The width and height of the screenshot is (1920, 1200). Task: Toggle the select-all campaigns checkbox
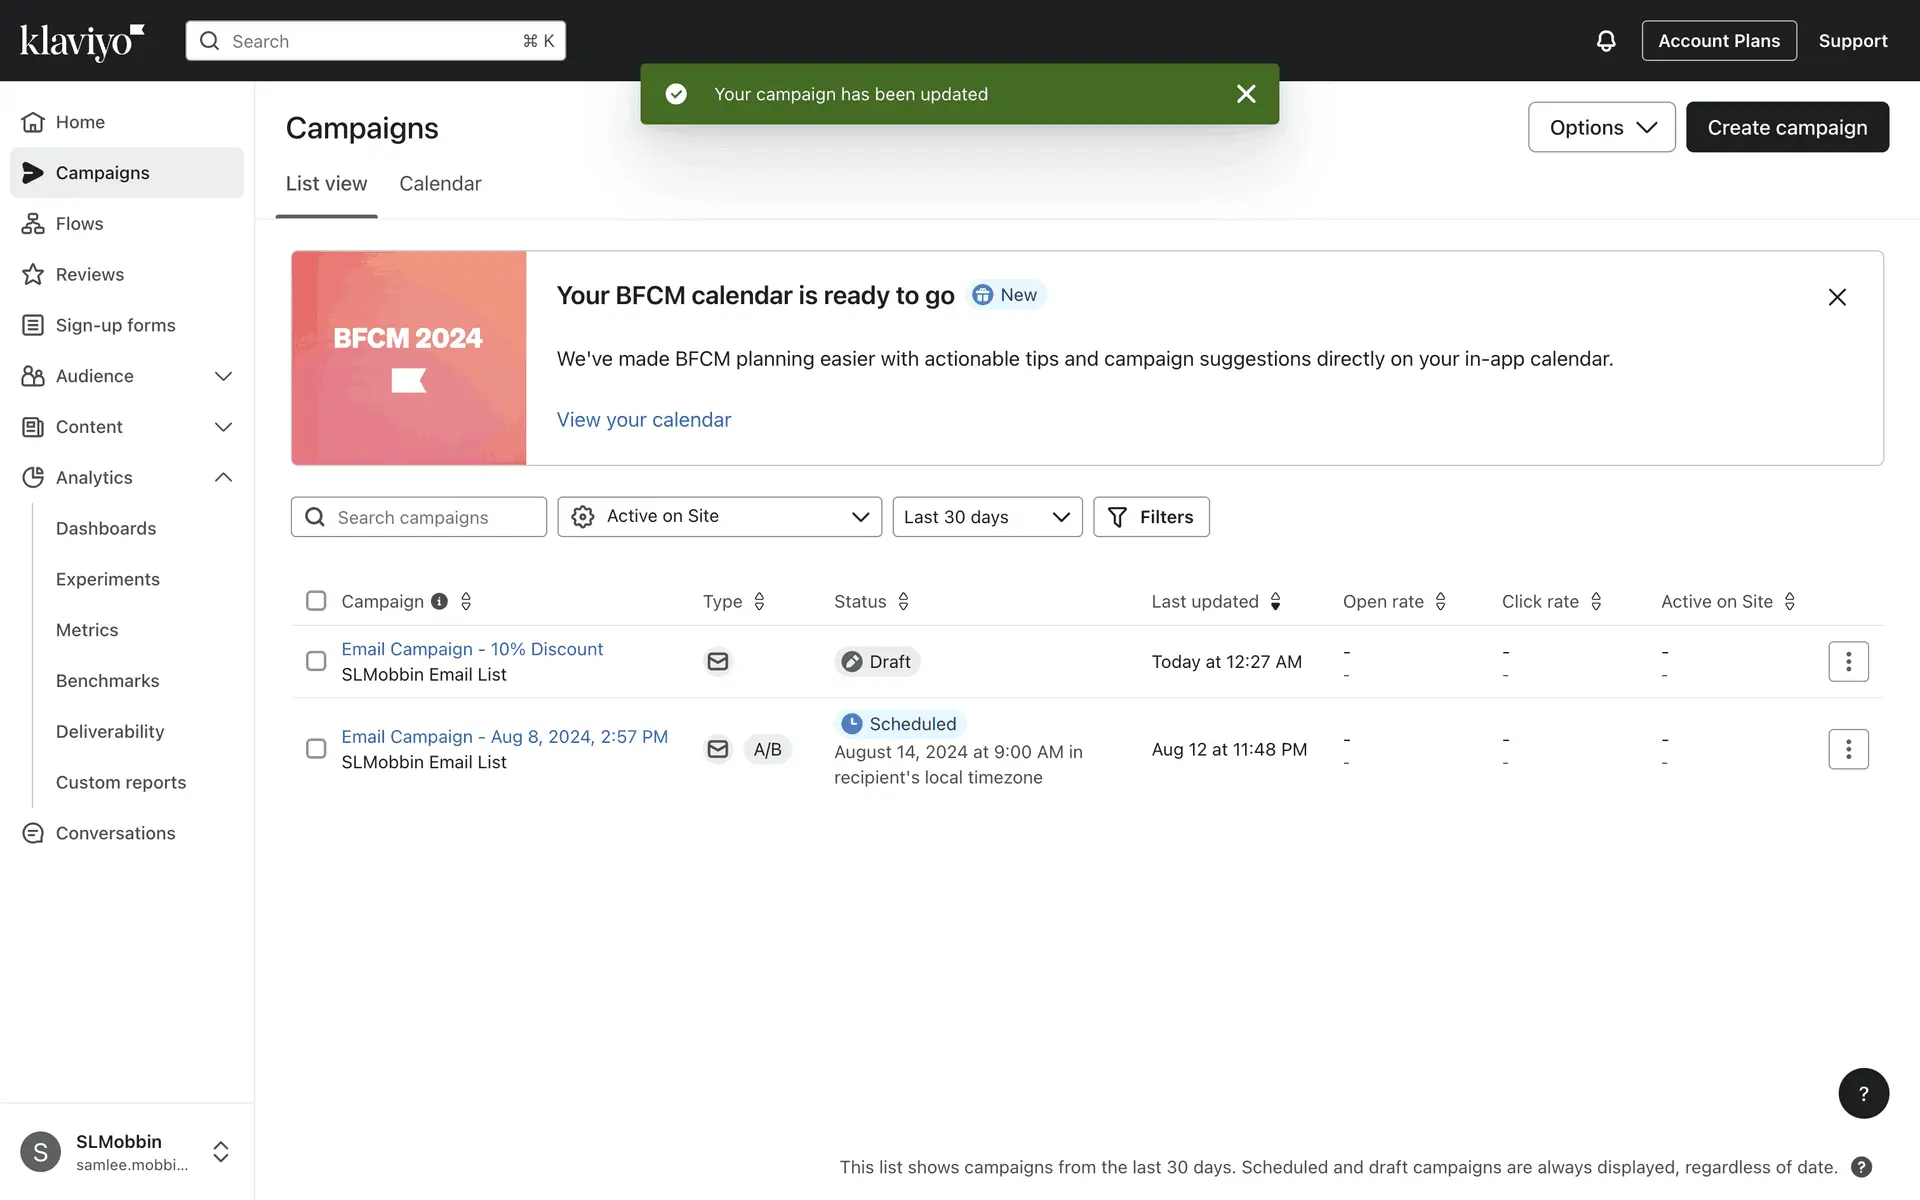point(316,601)
